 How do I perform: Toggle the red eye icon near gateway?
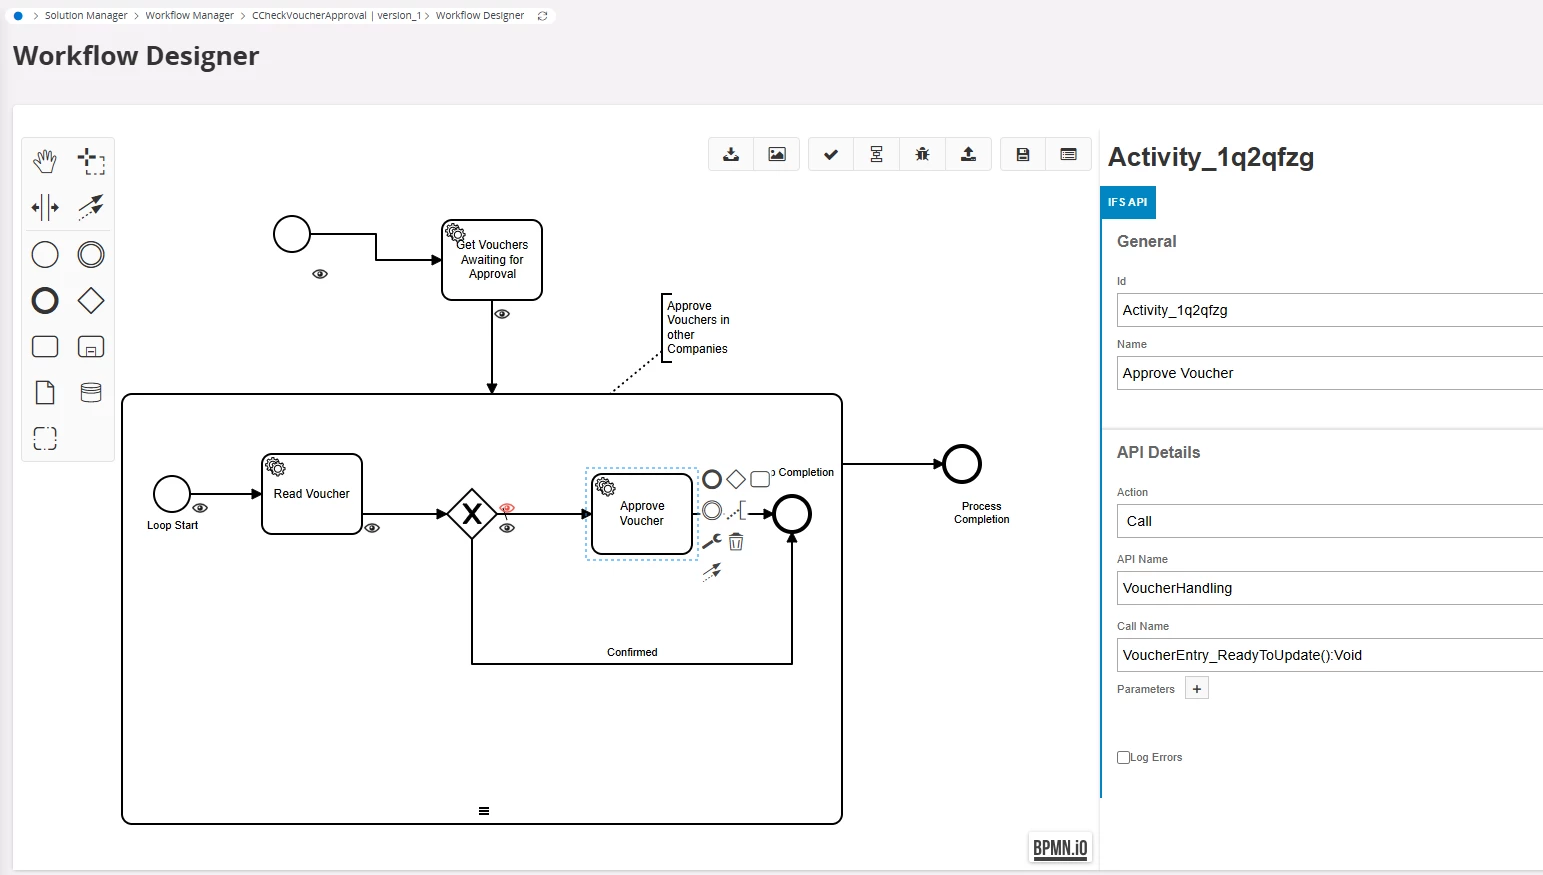[x=507, y=508]
